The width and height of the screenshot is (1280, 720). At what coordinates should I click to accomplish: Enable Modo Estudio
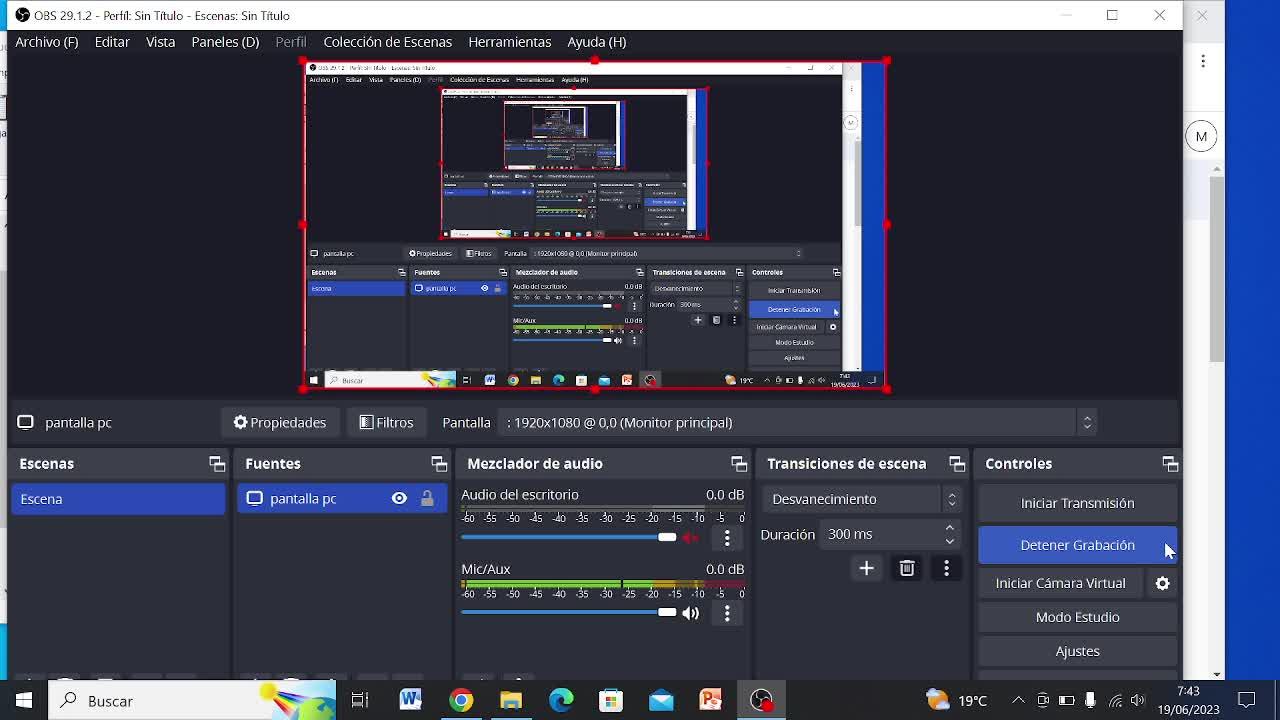pyautogui.click(x=1077, y=617)
